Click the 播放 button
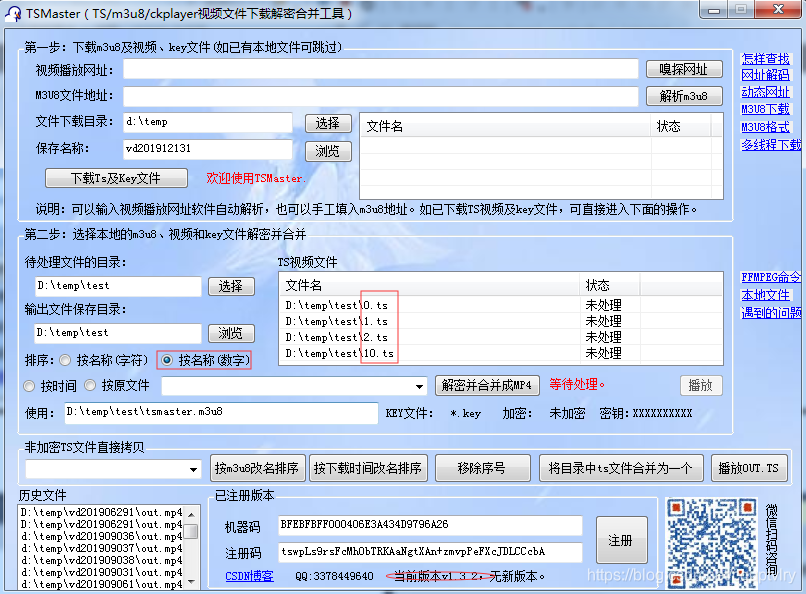The image size is (806, 594). (x=701, y=385)
